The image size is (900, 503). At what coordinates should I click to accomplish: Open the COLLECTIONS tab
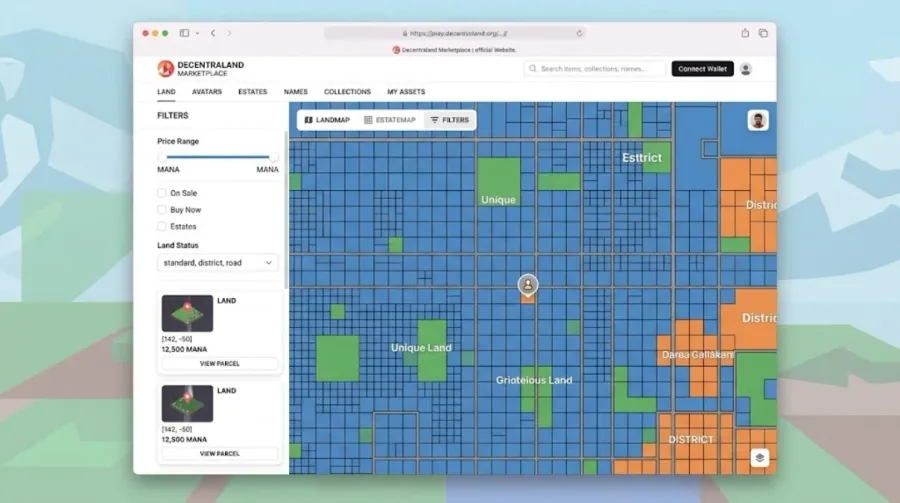tap(347, 92)
